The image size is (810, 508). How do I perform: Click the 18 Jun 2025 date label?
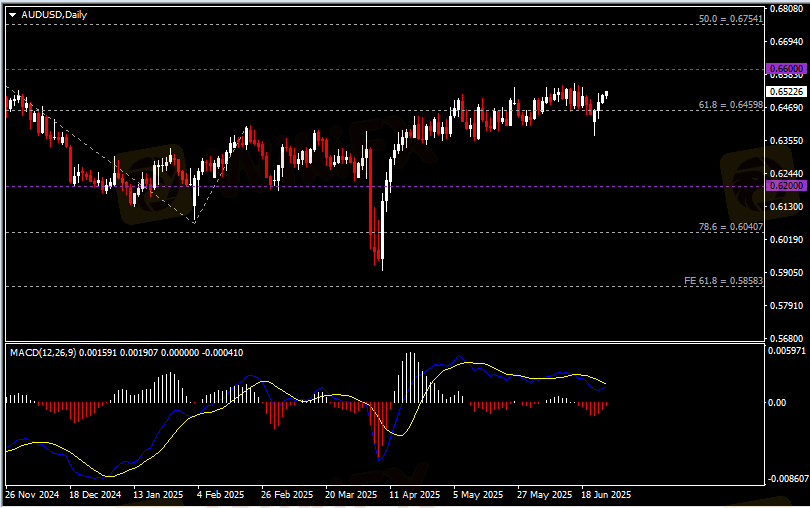pos(605,494)
